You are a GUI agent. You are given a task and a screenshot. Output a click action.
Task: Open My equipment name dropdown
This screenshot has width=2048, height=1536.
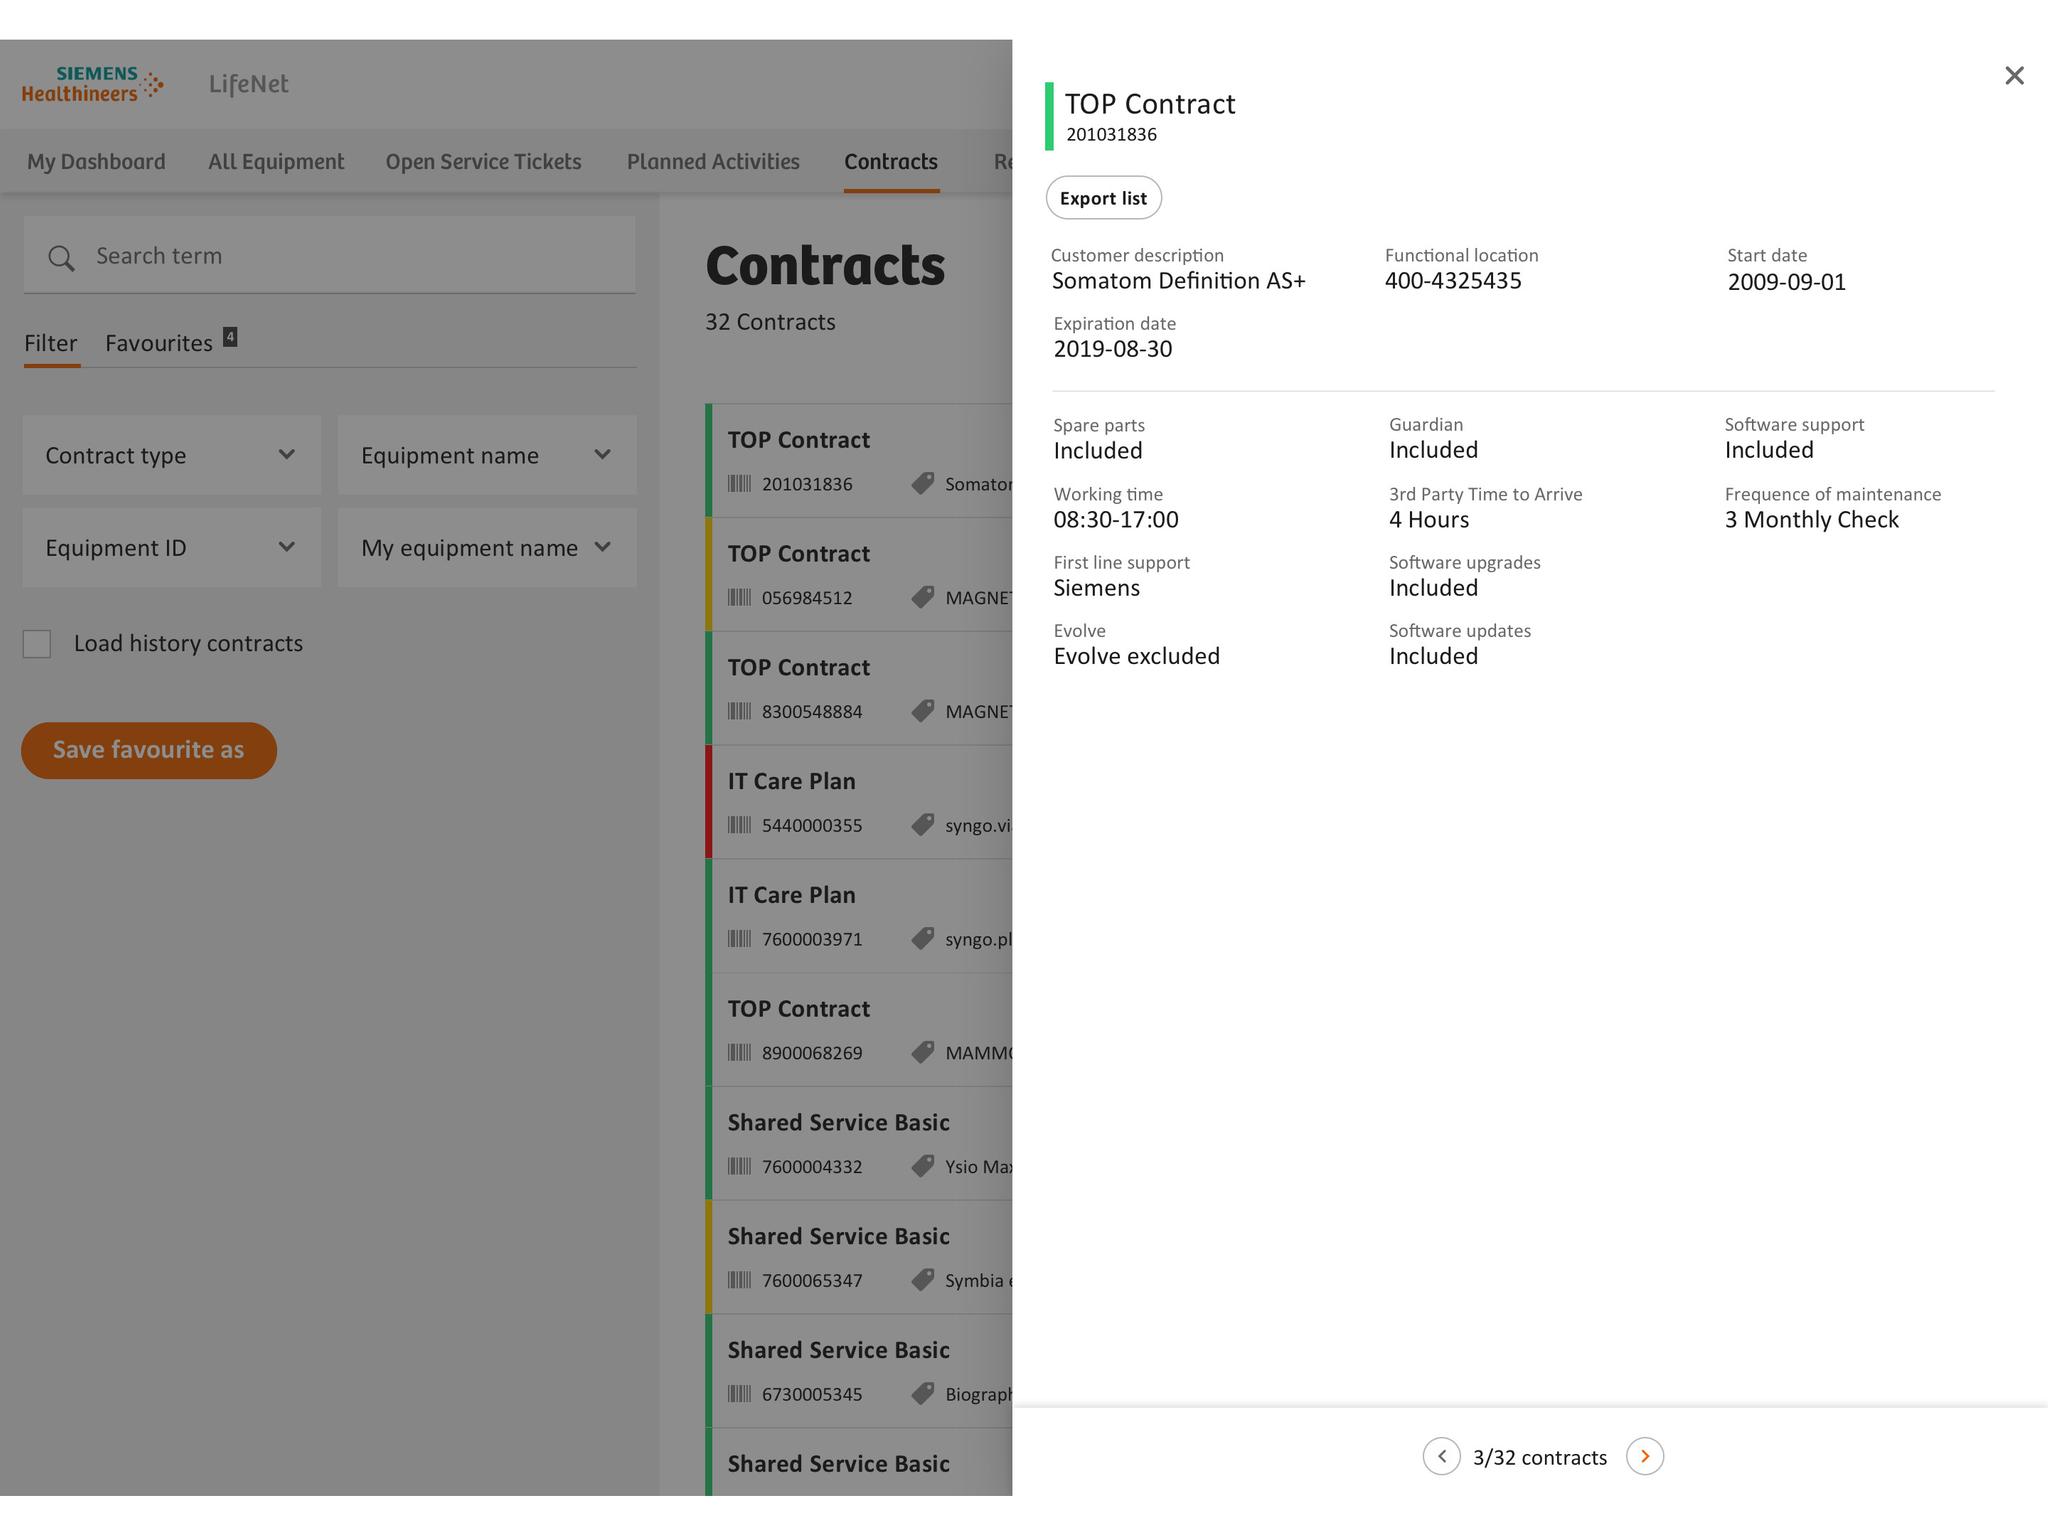coord(487,548)
